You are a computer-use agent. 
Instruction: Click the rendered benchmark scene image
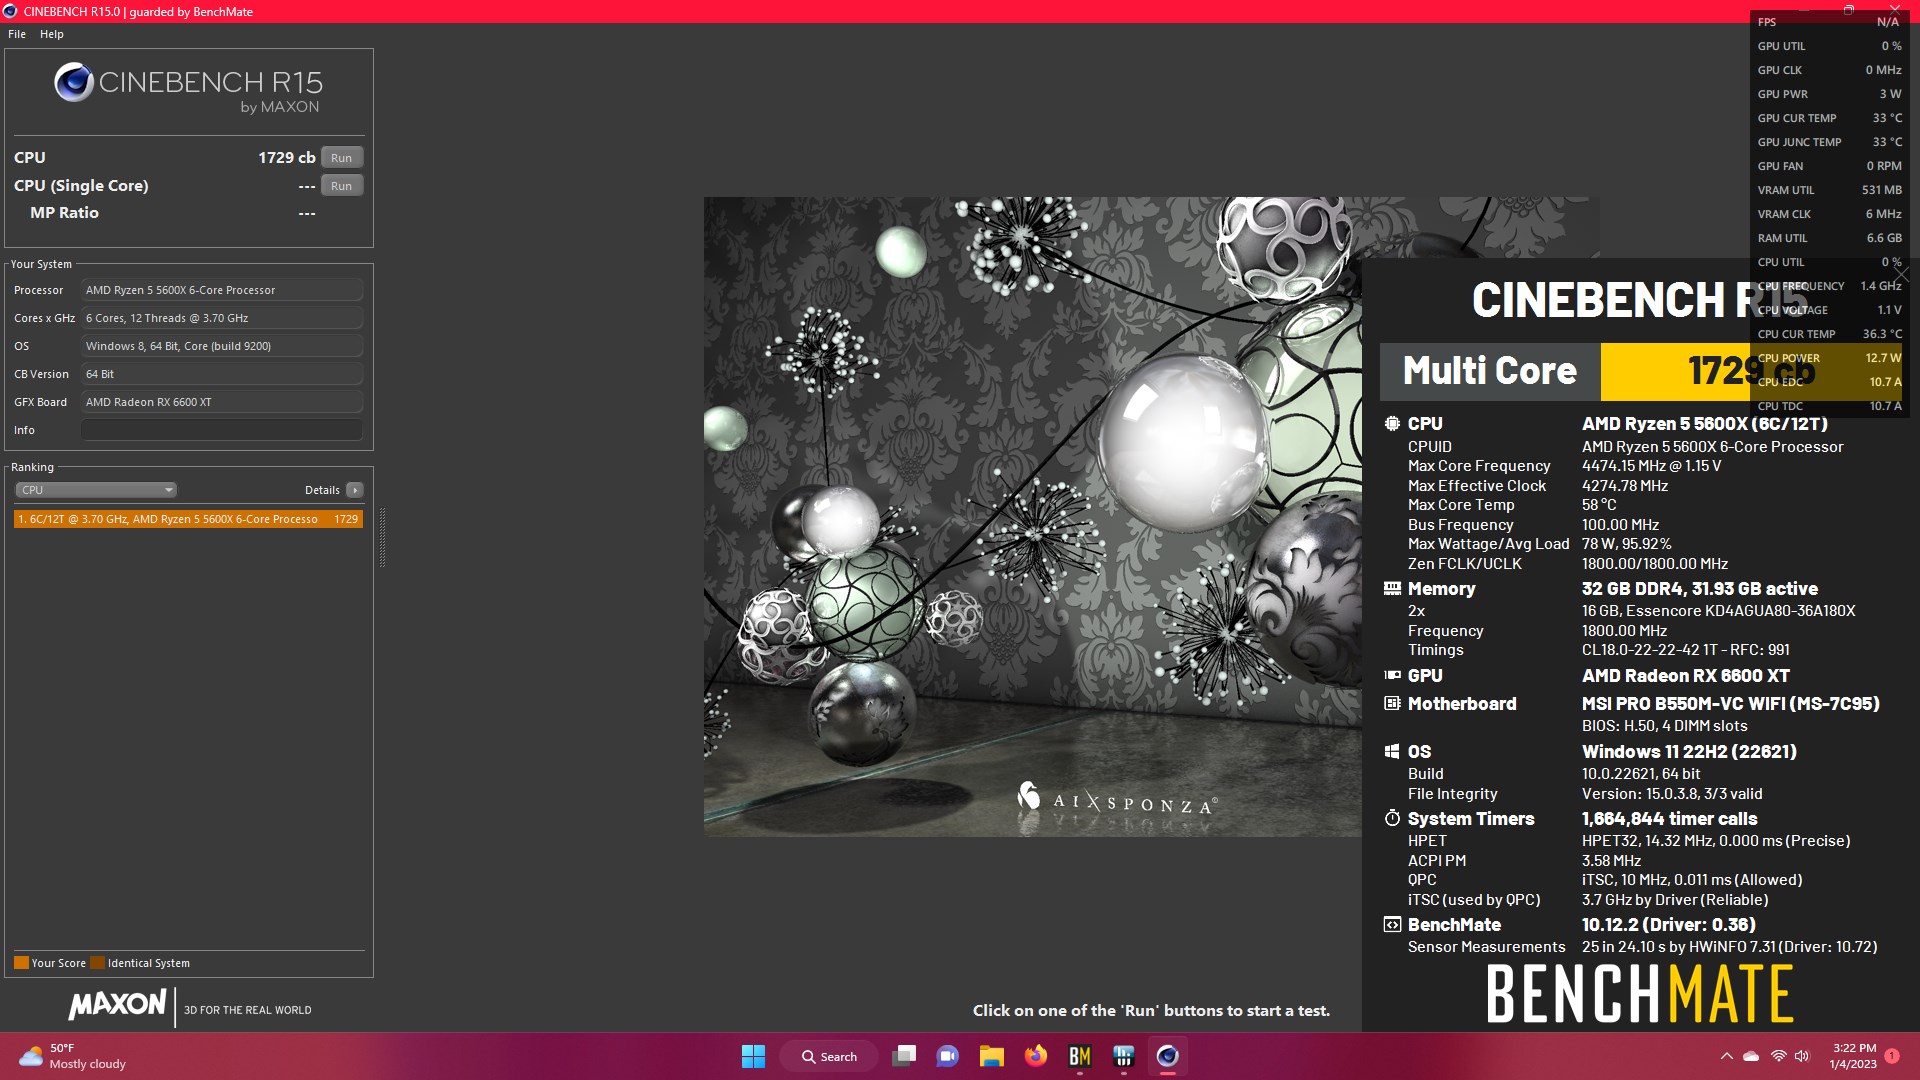point(1032,516)
